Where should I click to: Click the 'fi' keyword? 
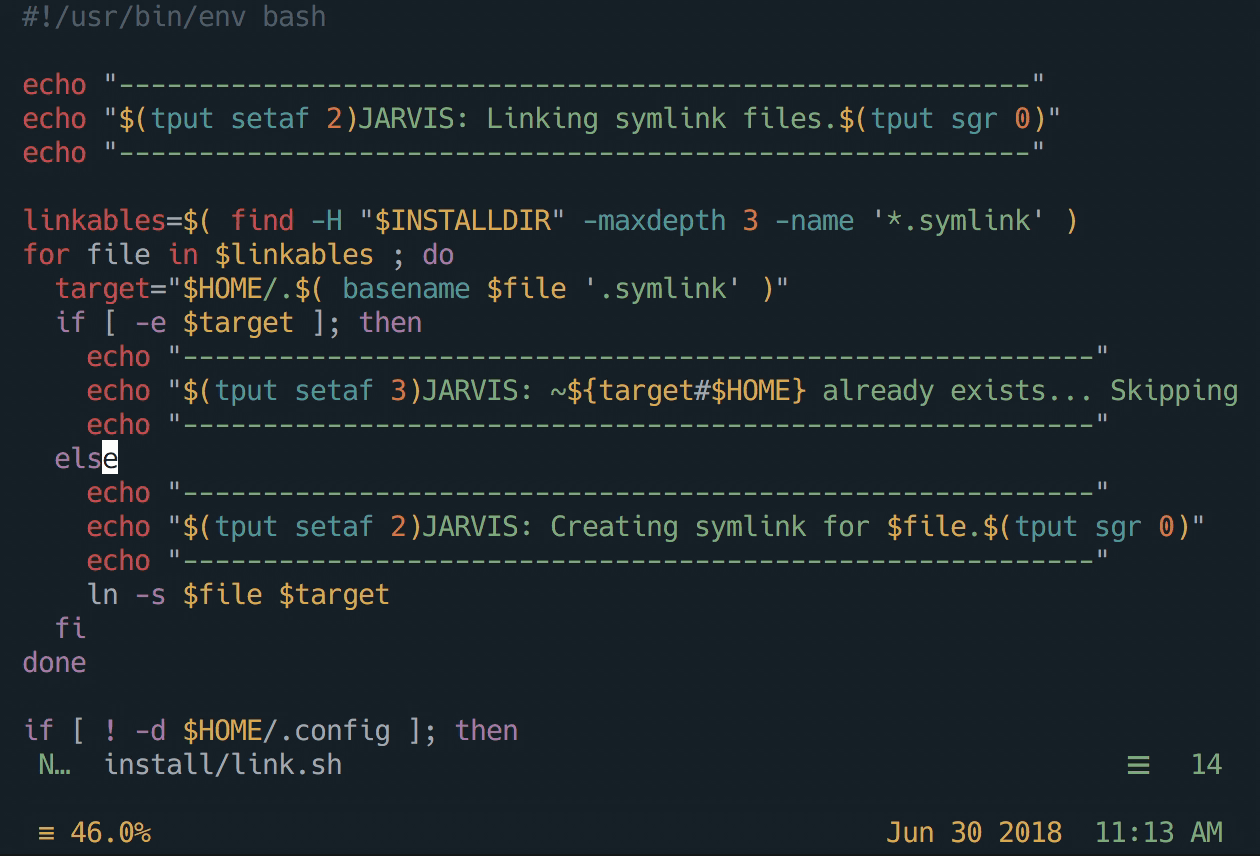click(71, 628)
